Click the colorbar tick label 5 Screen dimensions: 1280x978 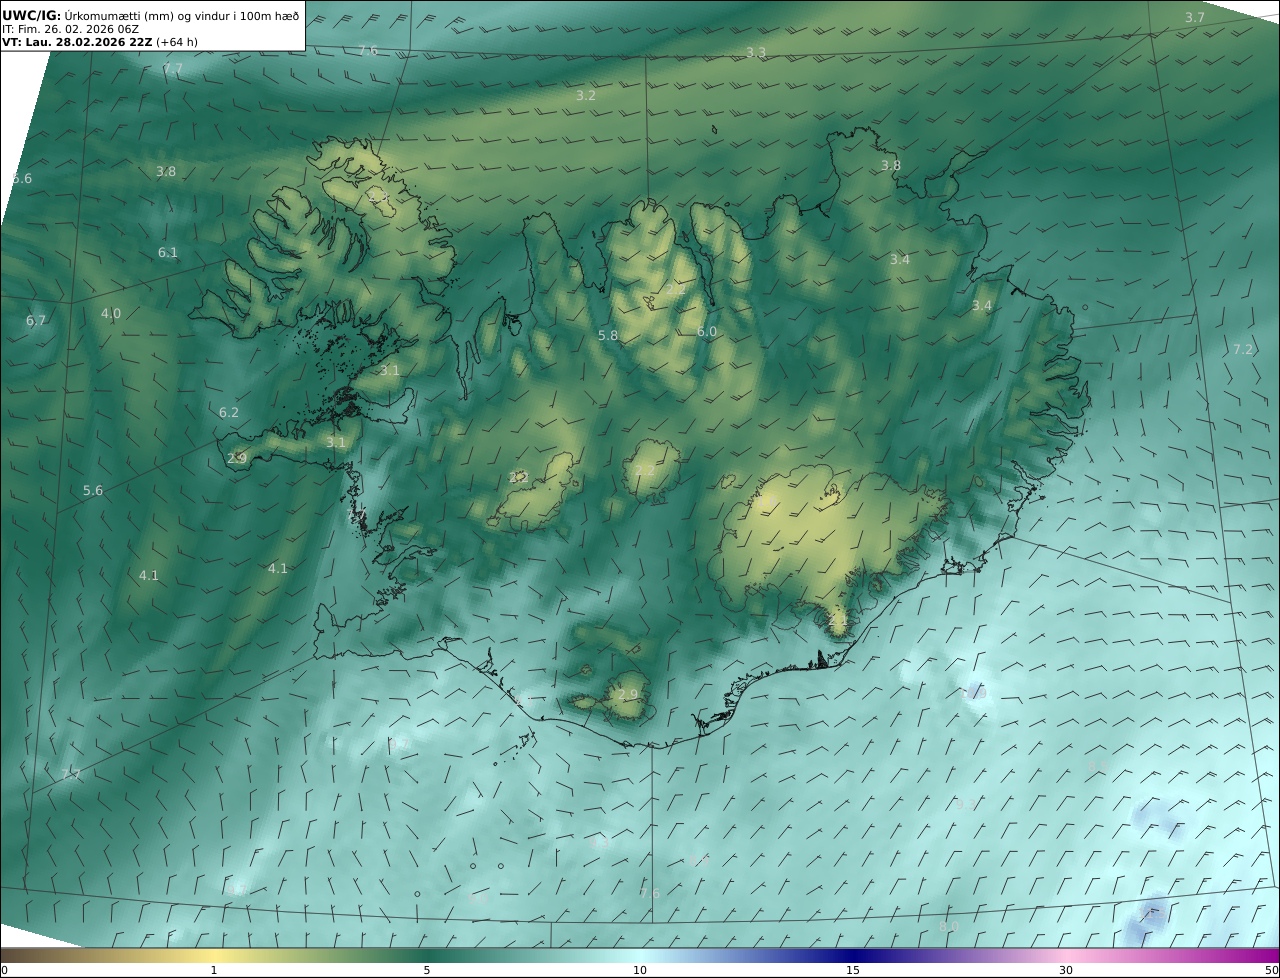427,970
